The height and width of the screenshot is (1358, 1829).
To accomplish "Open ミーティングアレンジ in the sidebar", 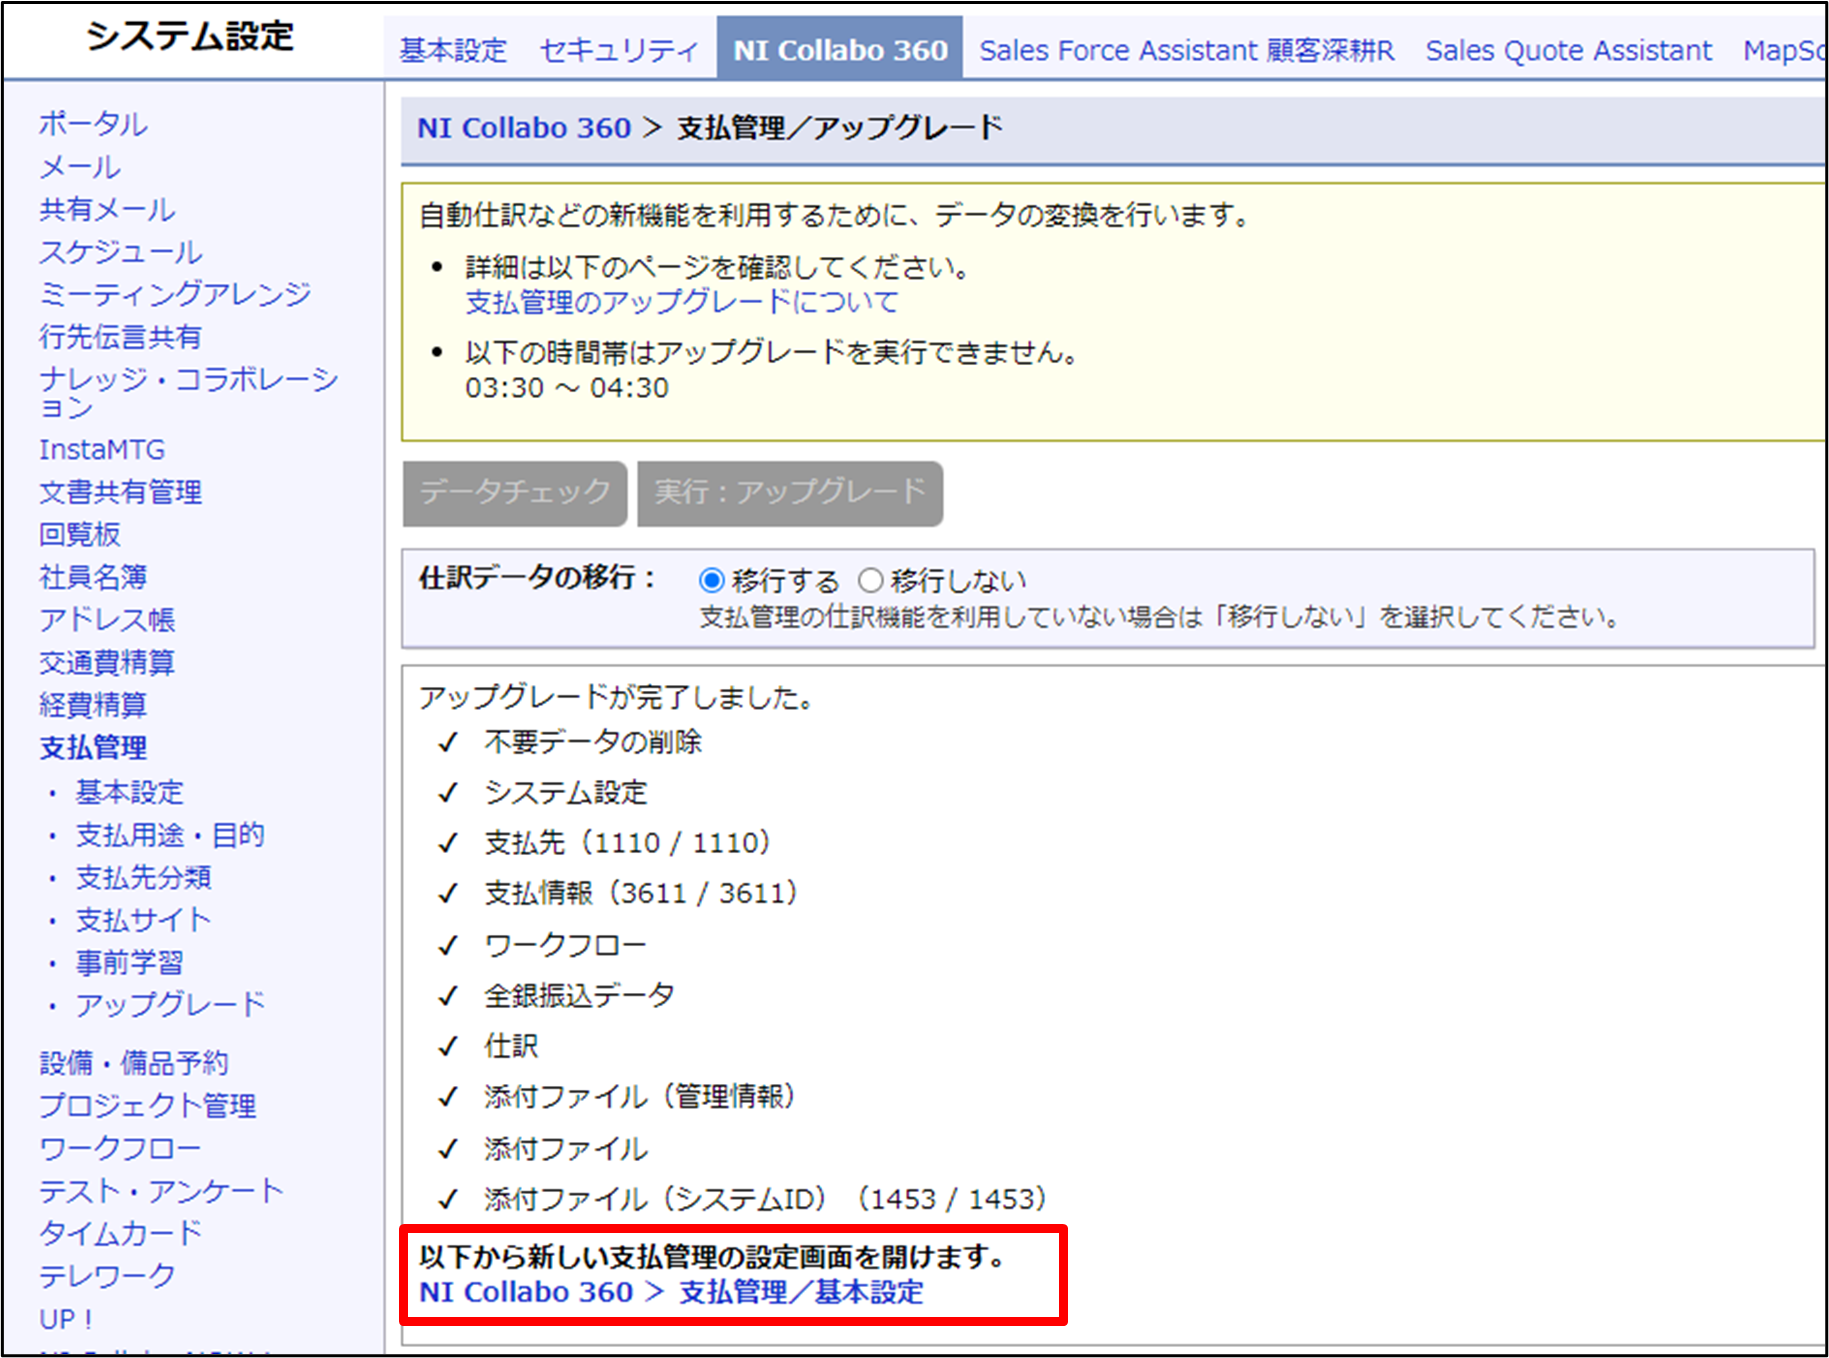I will 175,294.
